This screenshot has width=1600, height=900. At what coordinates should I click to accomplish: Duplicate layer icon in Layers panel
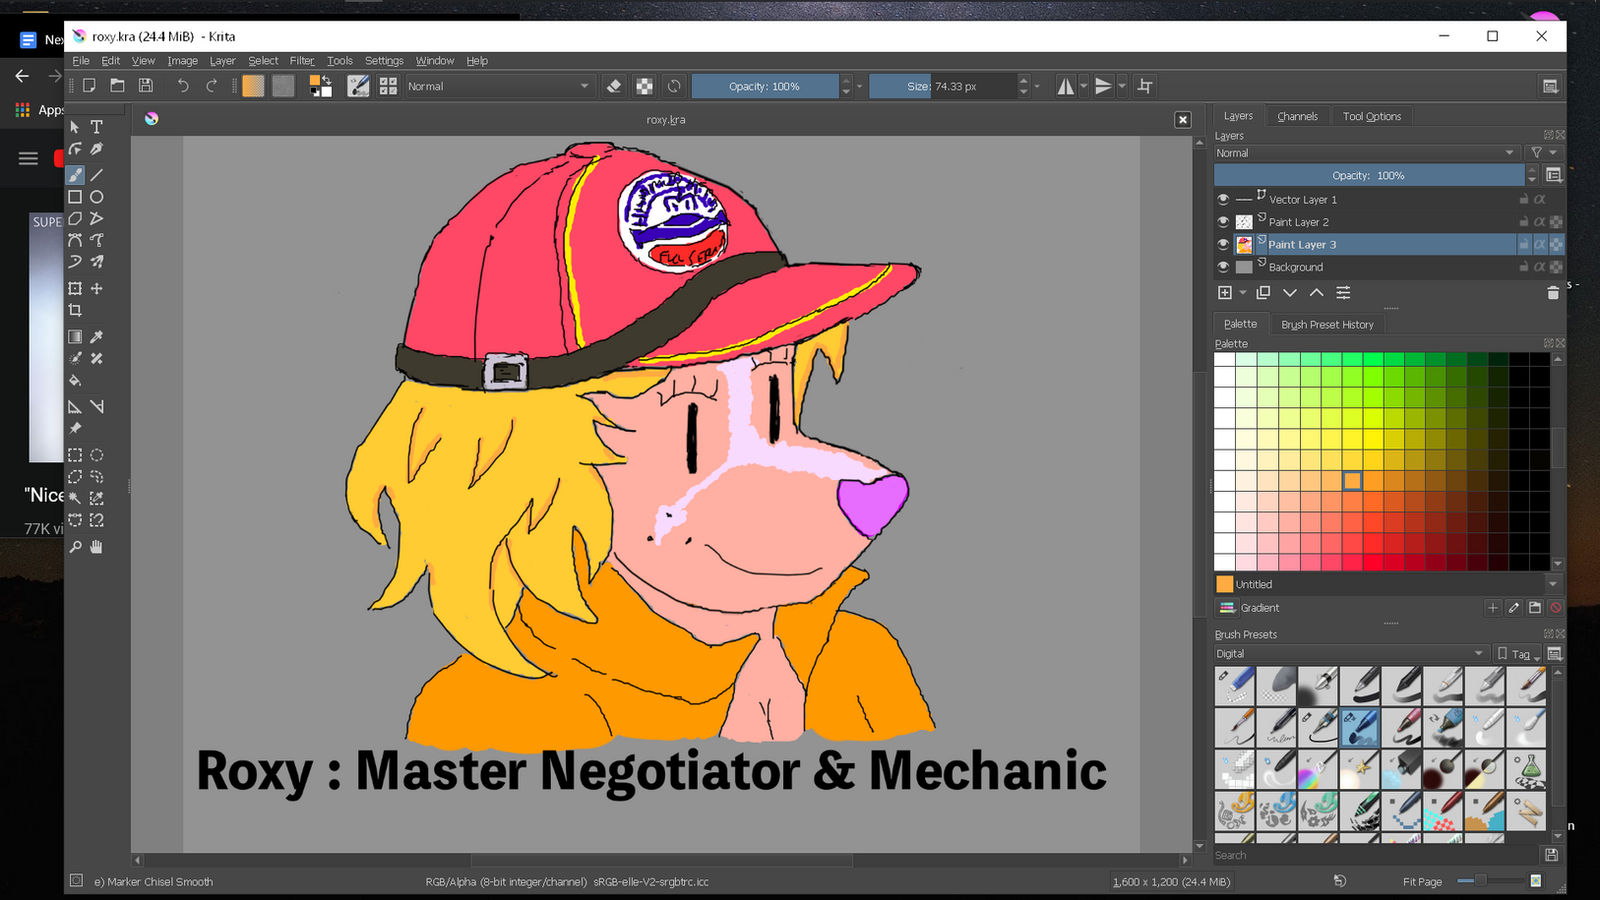(1263, 293)
